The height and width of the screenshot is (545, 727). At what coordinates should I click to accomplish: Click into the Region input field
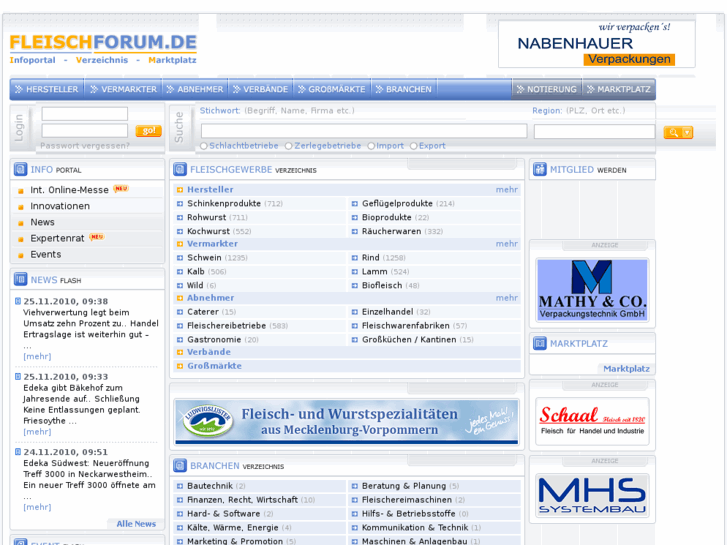(x=594, y=131)
